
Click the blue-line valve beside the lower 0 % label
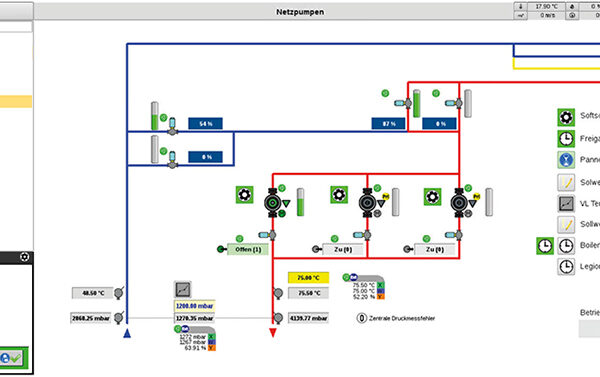coord(173,160)
